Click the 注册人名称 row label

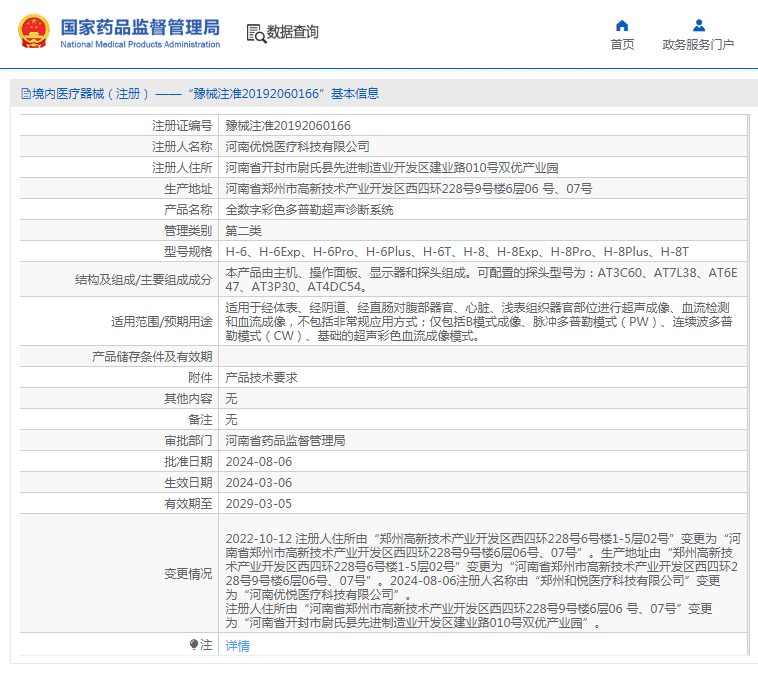(182, 147)
